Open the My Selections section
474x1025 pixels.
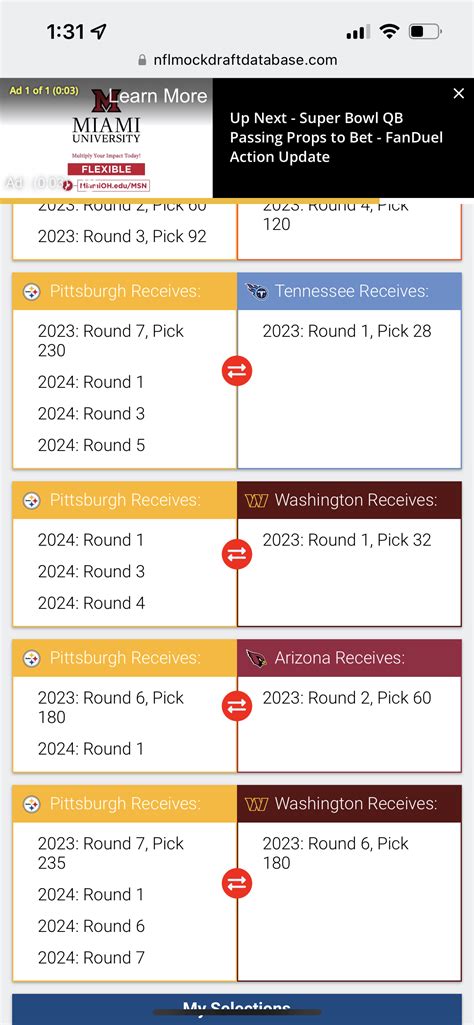237,1009
